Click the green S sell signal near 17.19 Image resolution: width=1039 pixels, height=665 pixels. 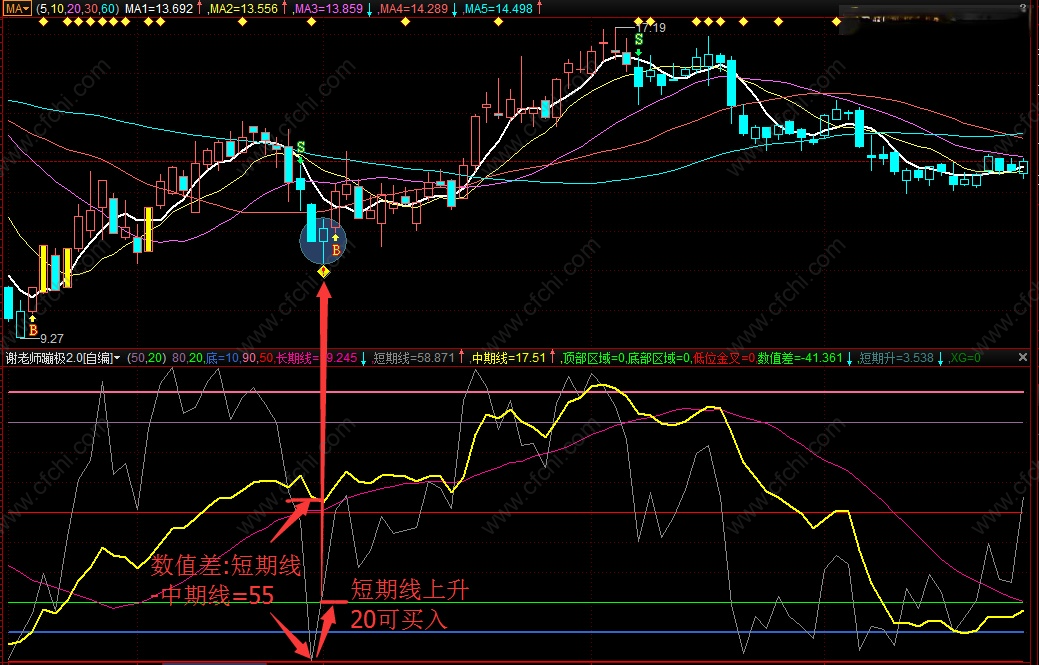(x=638, y=39)
